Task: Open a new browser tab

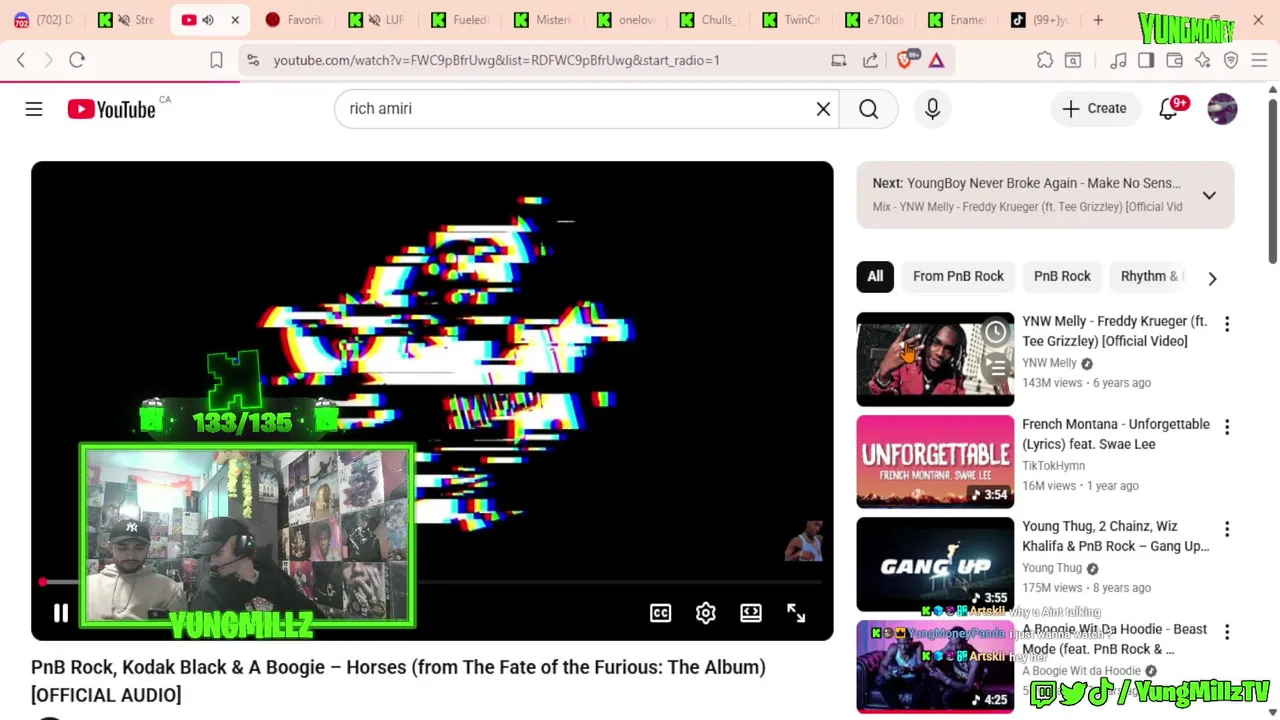Action: [x=1098, y=20]
